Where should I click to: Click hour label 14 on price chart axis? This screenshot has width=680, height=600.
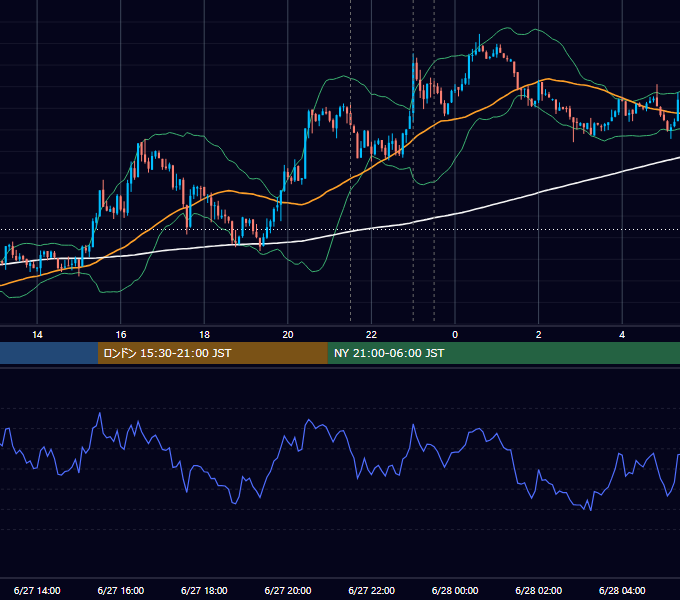(37, 335)
